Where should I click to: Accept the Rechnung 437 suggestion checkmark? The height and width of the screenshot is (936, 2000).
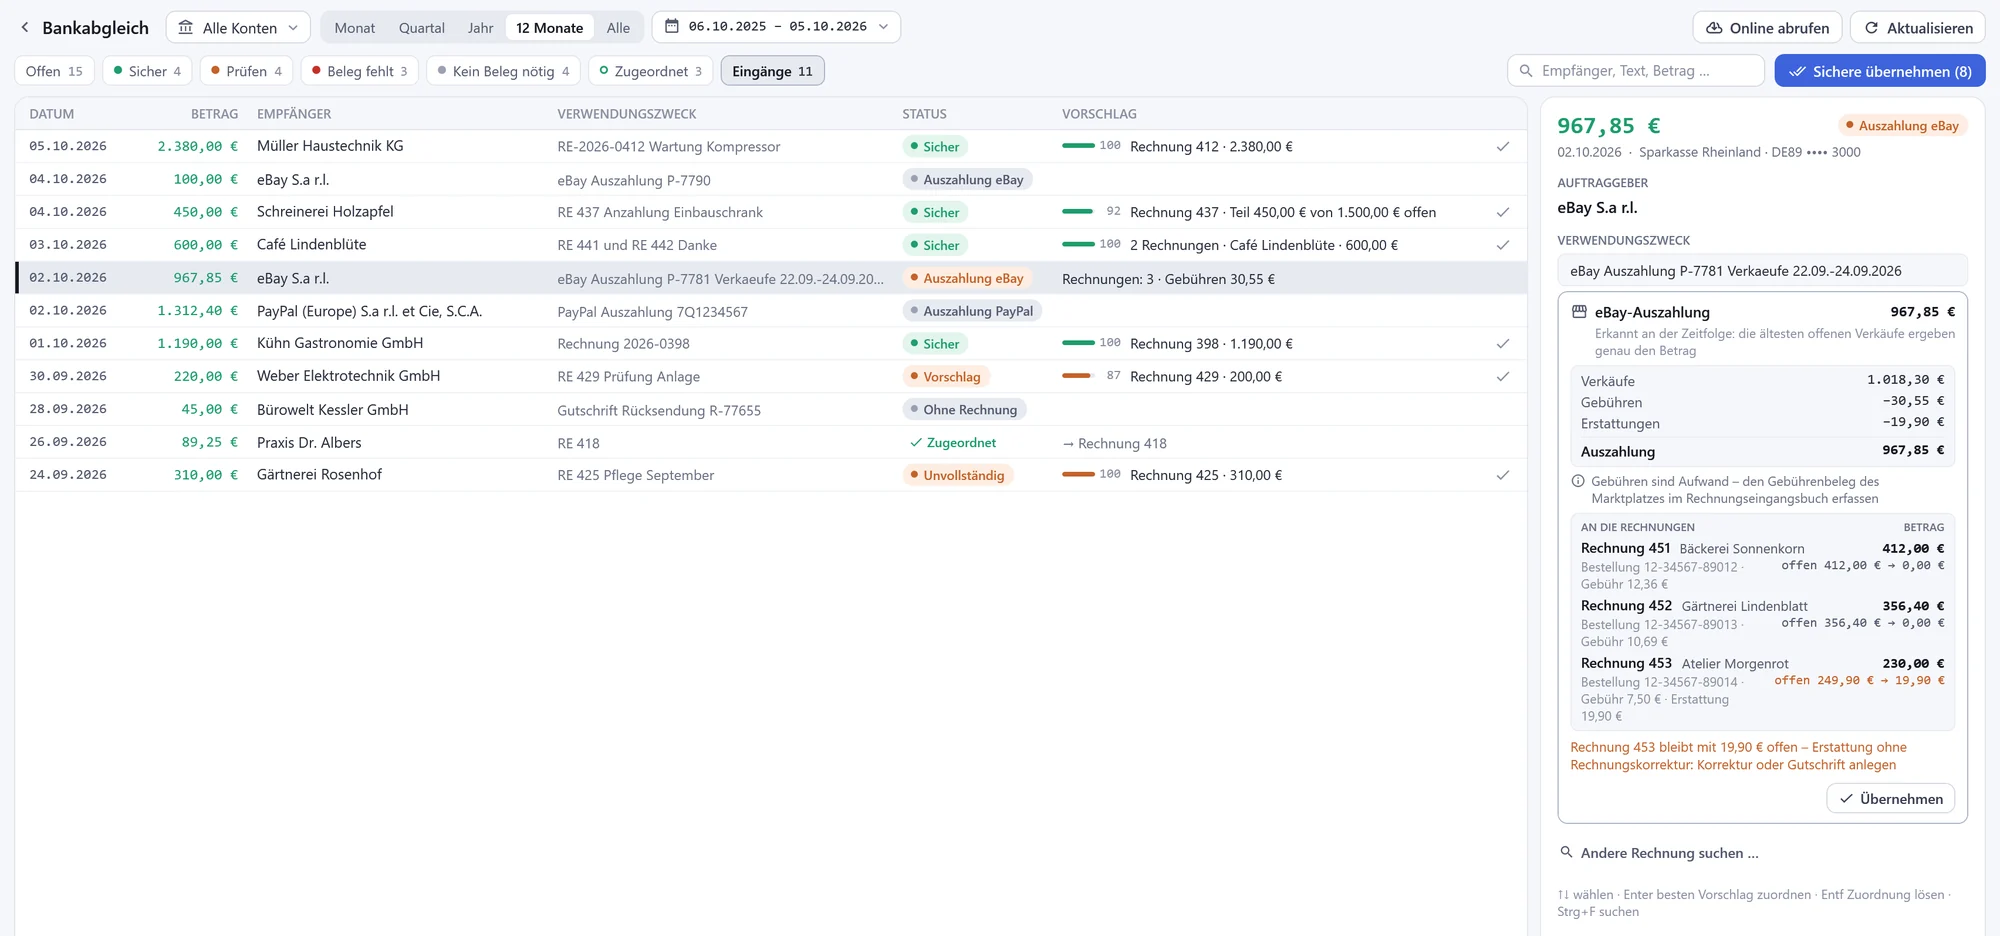tap(1502, 213)
